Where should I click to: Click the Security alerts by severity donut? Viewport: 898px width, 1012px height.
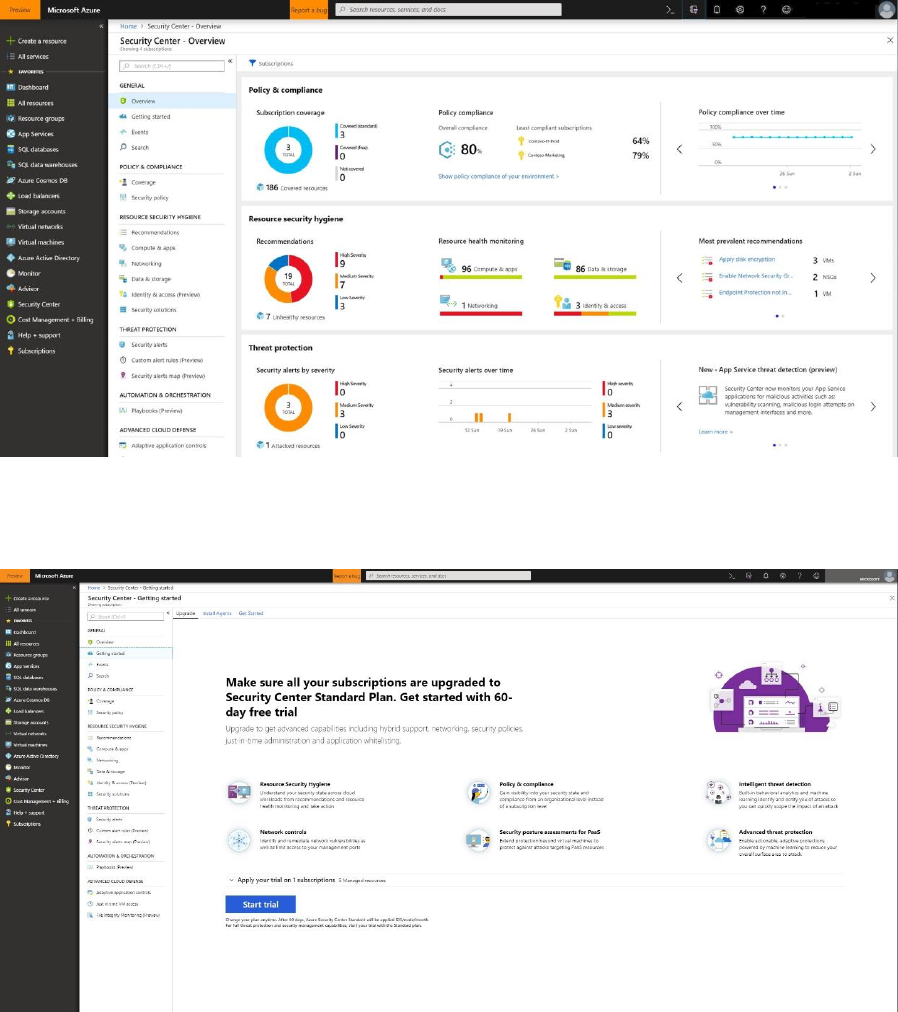pyautogui.click(x=288, y=407)
